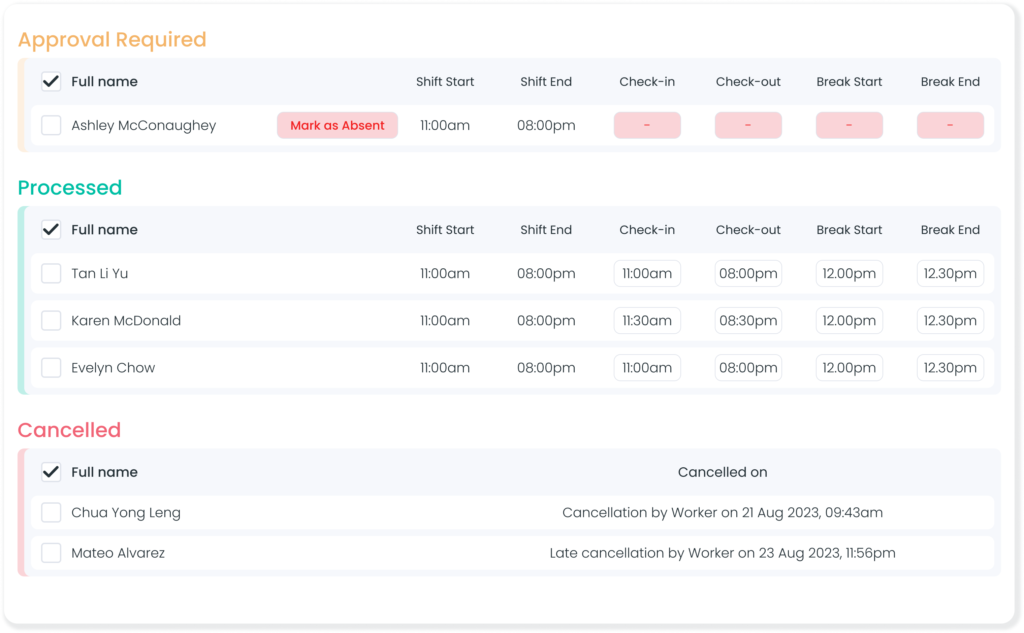Select the Mateo Alvarez checkbox
The height and width of the screenshot is (633, 1024).
pyautogui.click(x=51, y=553)
